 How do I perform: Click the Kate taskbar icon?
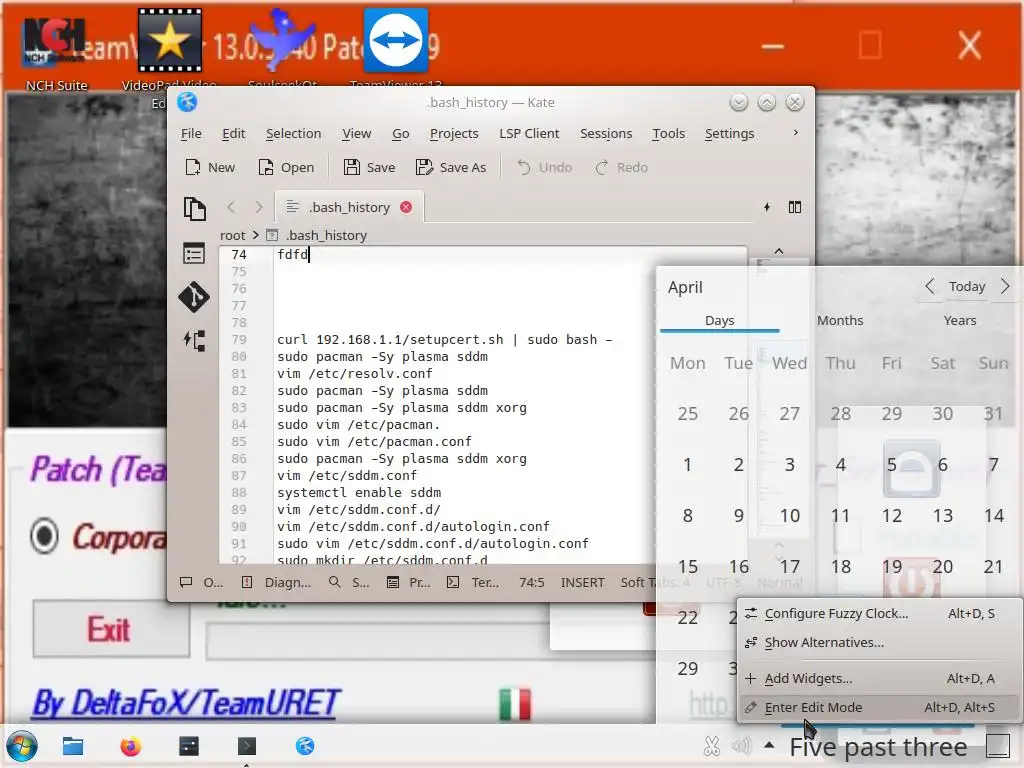(305, 746)
